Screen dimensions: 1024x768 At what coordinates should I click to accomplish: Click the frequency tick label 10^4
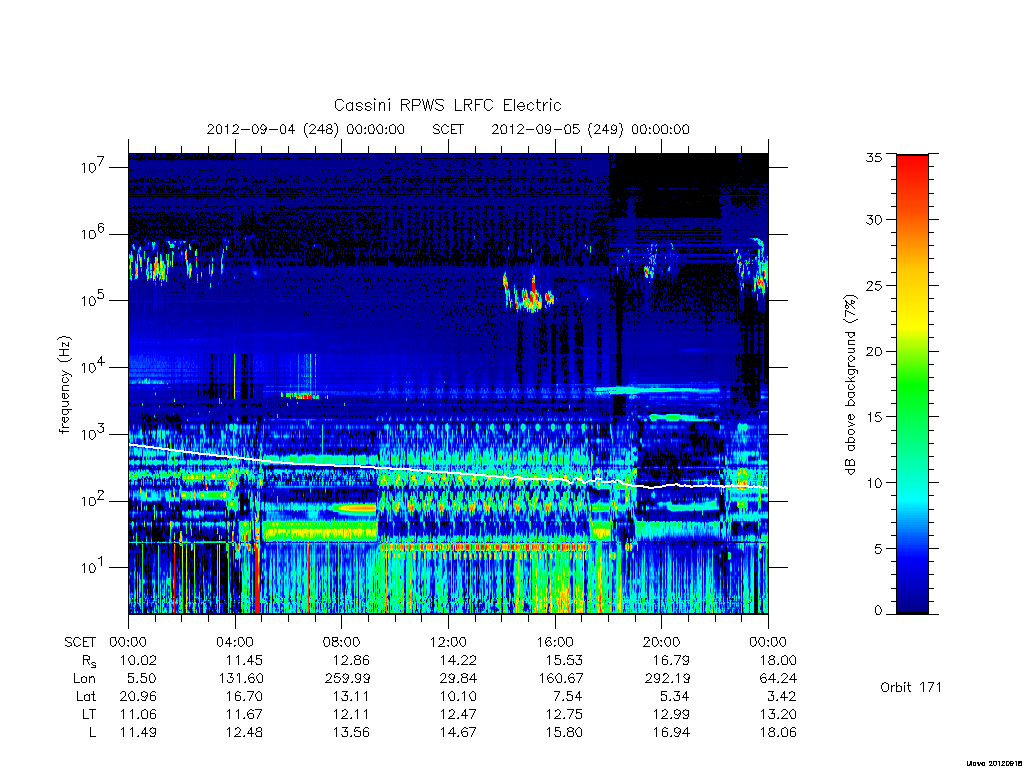93,366
